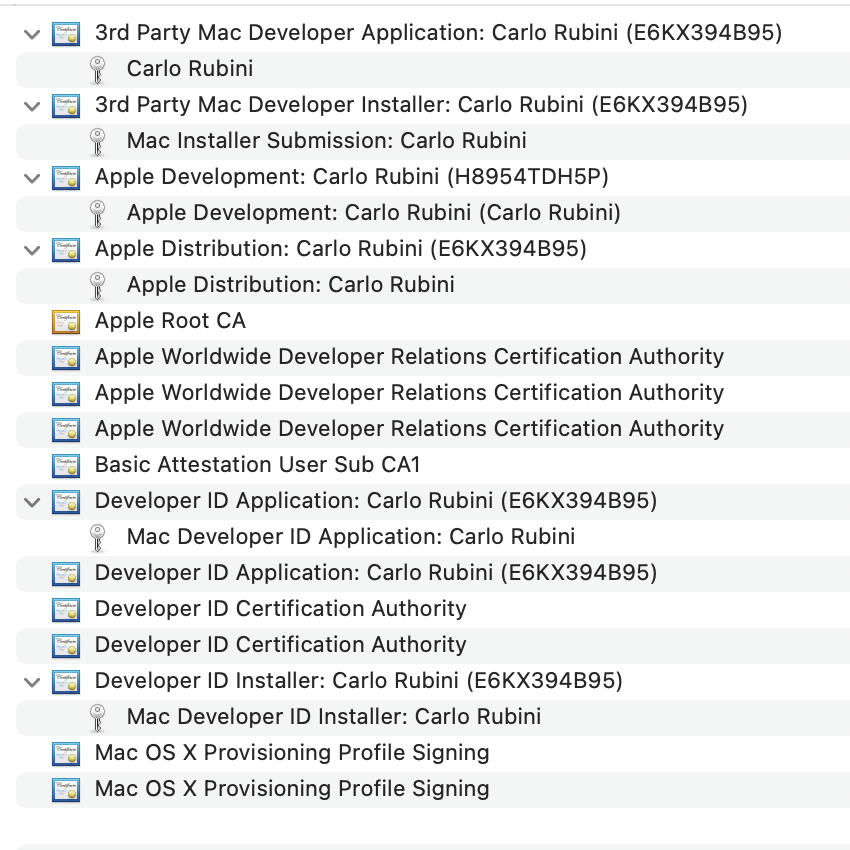Image resolution: width=850 pixels, height=850 pixels.
Task: Click the gold Apple Root CA certificate icon
Action: click(66, 321)
